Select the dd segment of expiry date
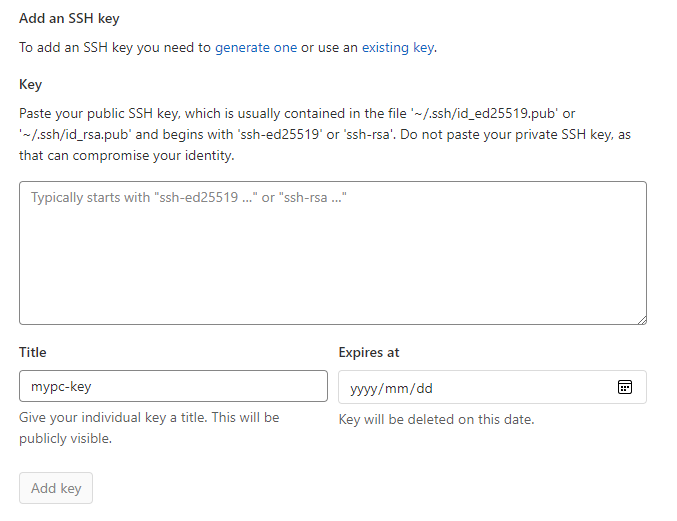 coord(424,388)
